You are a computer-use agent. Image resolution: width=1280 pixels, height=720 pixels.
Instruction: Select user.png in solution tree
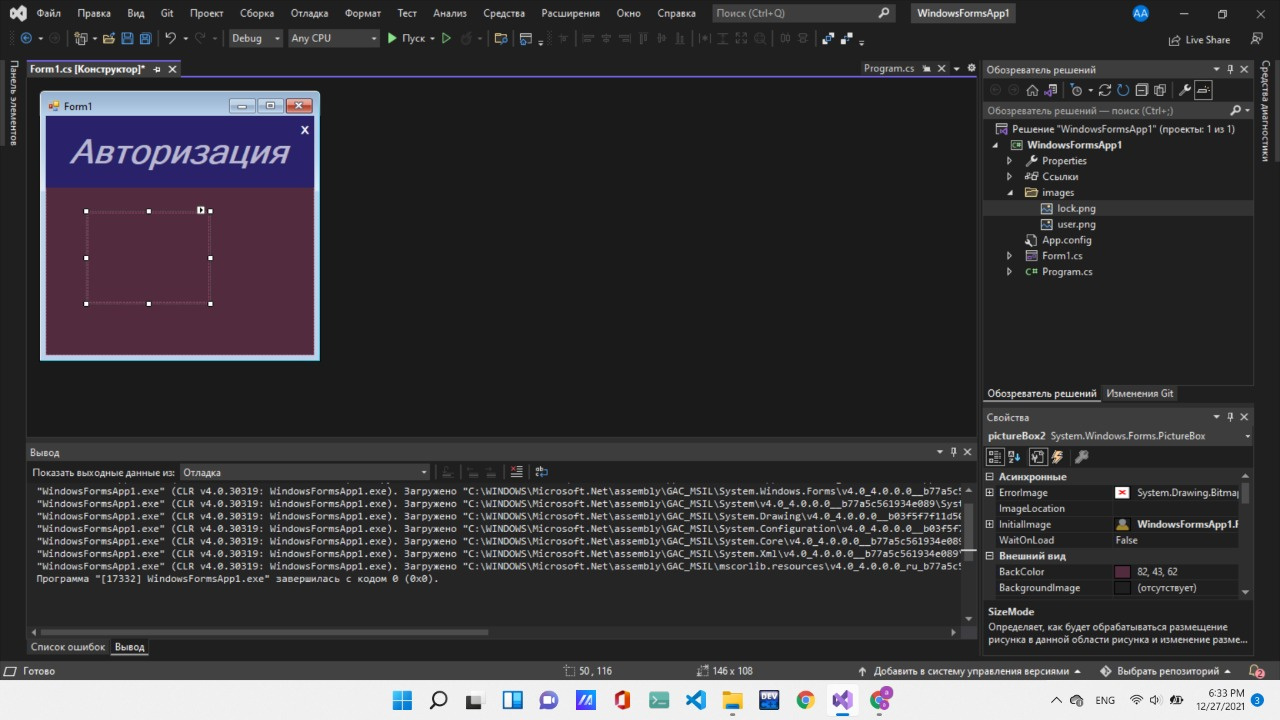[1076, 224]
